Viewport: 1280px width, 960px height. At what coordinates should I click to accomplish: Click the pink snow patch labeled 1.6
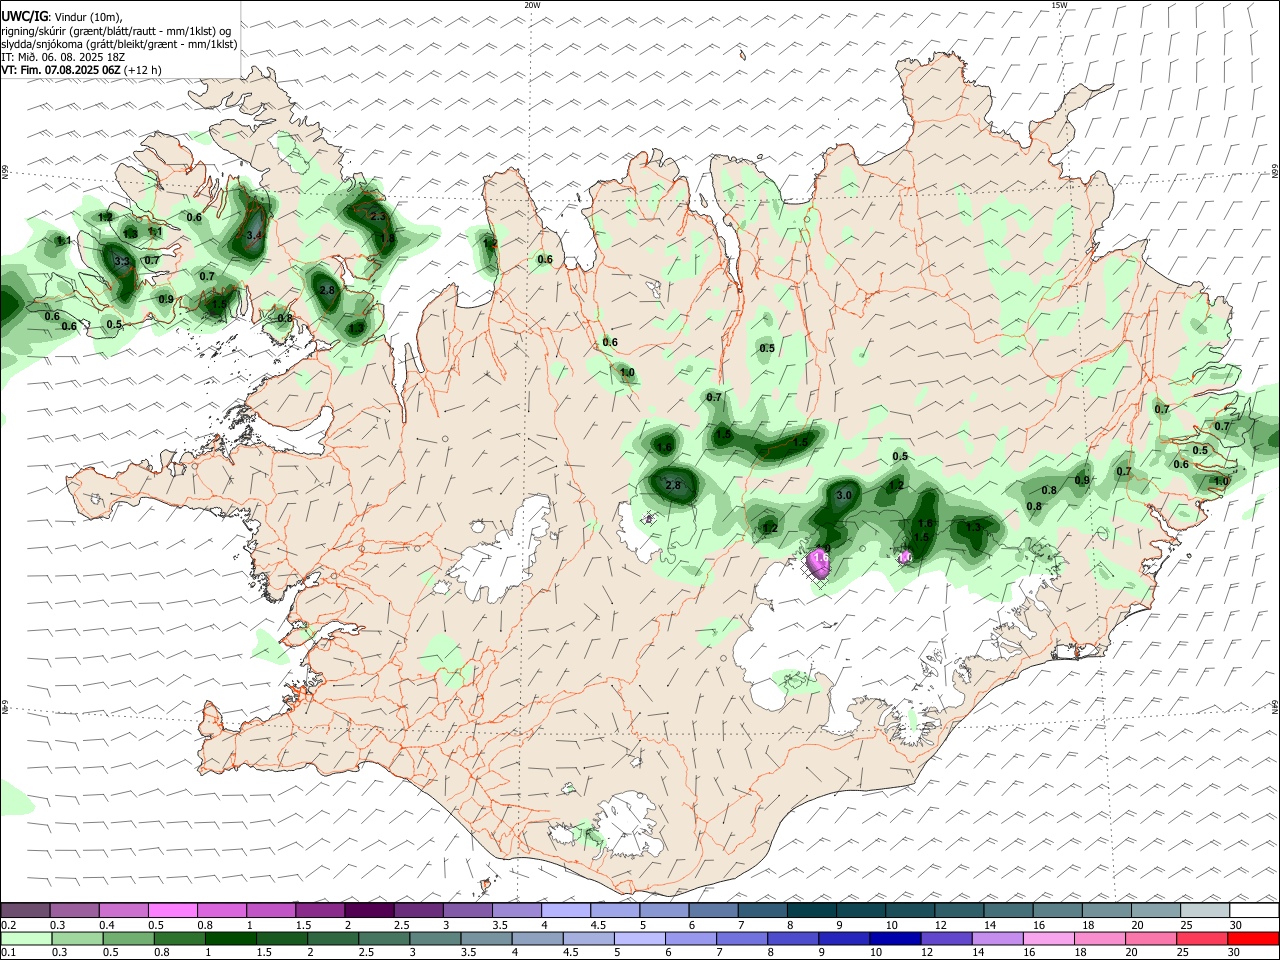coord(820,563)
